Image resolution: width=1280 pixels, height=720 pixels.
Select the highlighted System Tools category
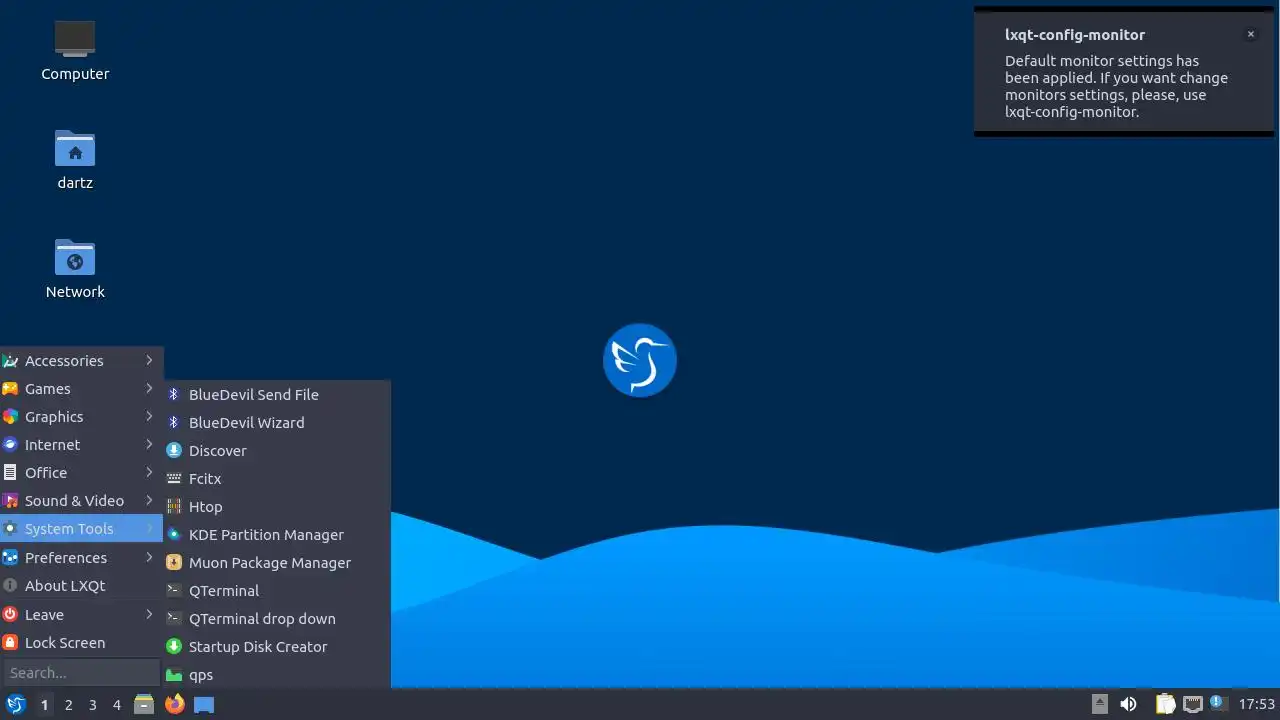click(x=81, y=528)
